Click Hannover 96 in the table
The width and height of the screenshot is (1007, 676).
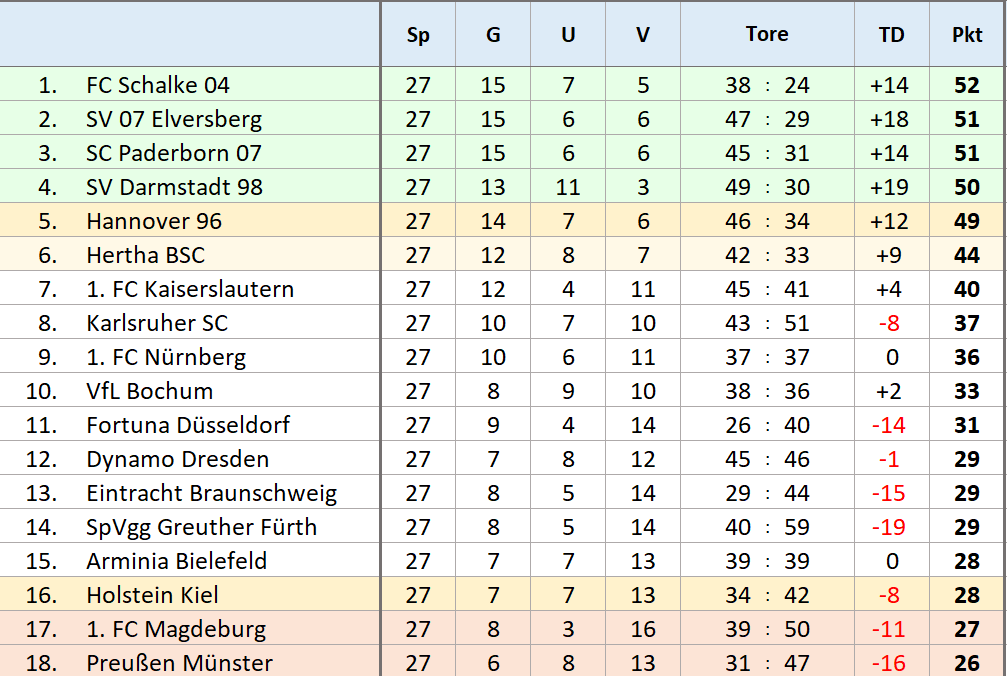tap(154, 221)
